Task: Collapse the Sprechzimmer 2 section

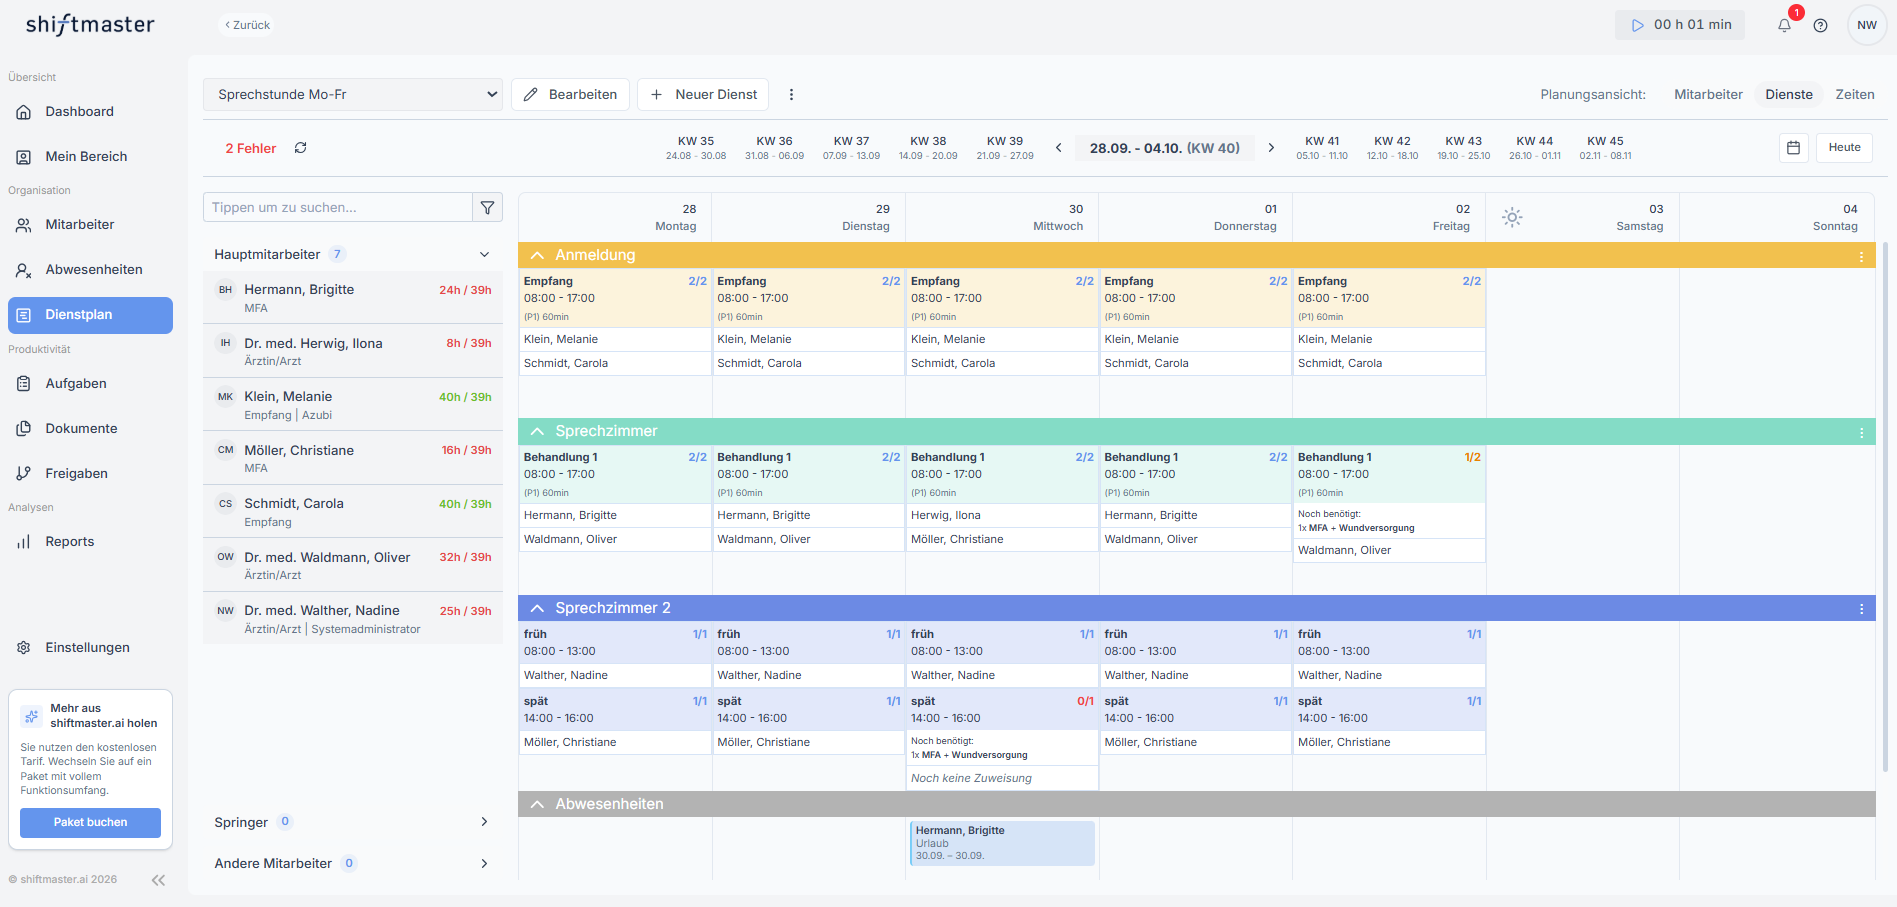Action: click(x=537, y=608)
